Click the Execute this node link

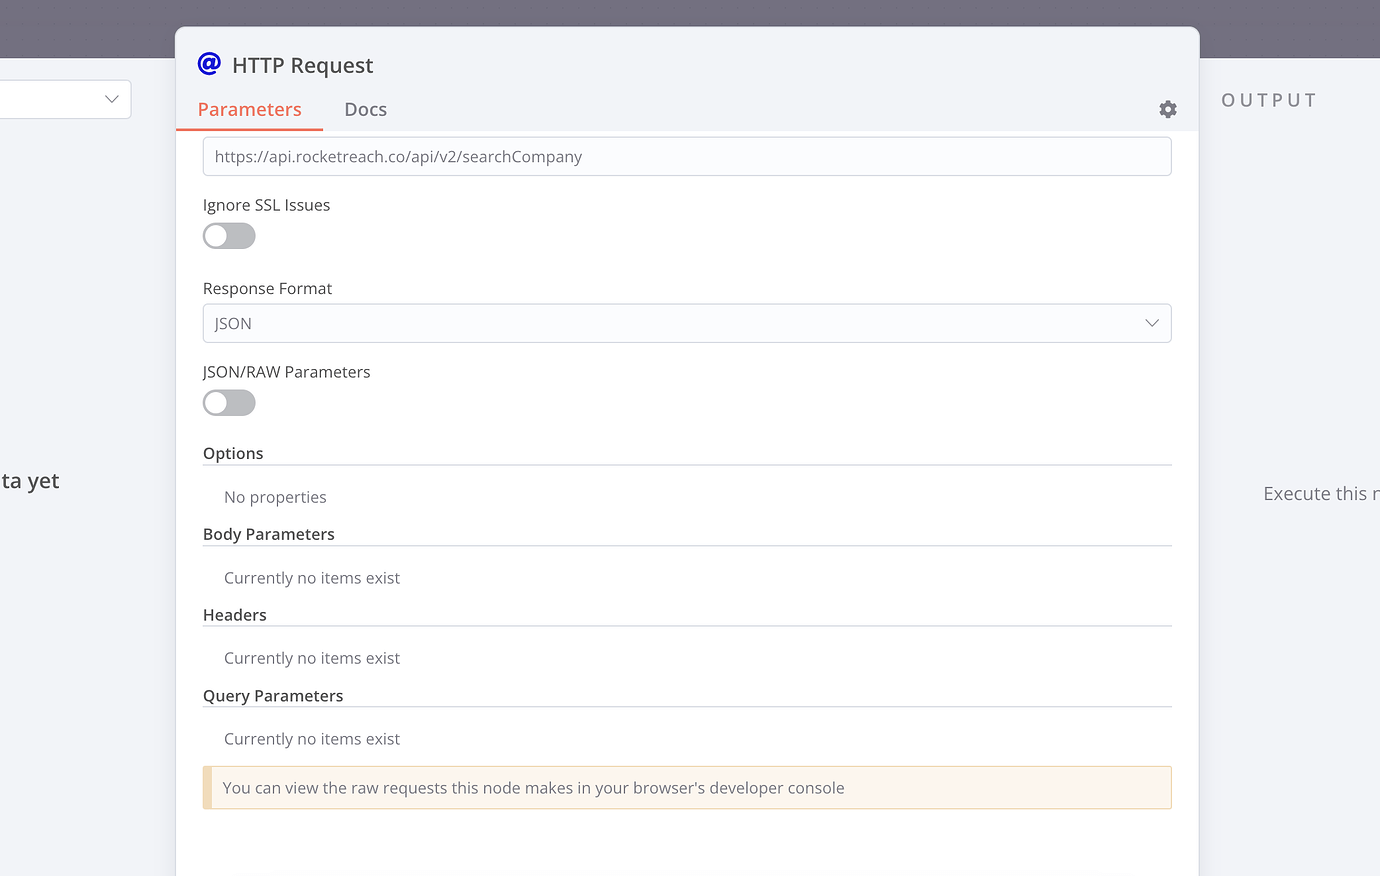[x=1320, y=493]
